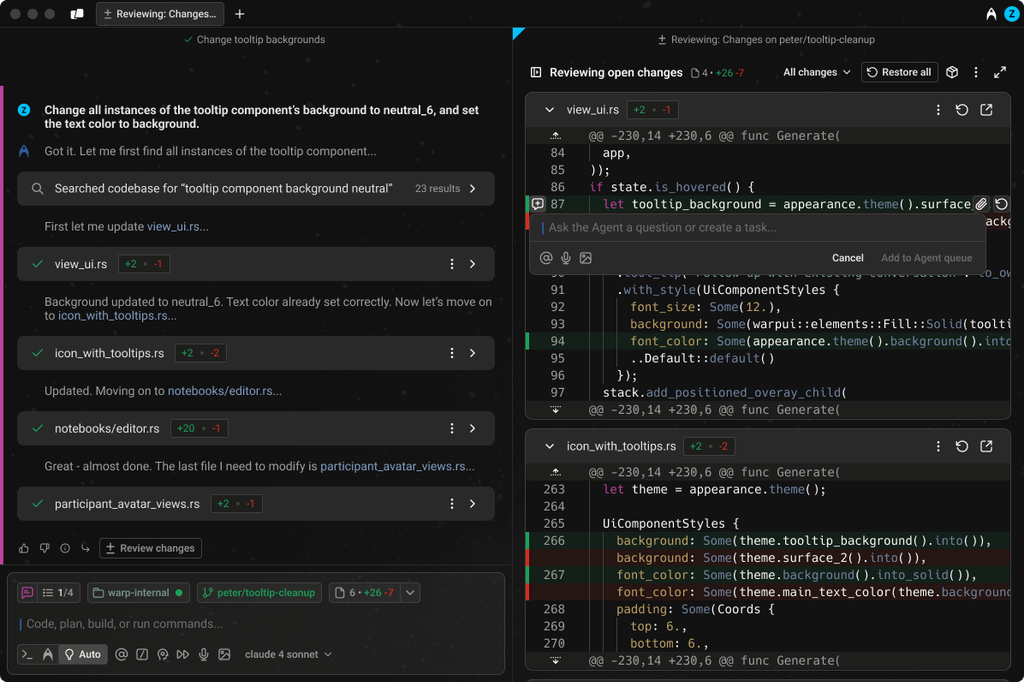Image resolution: width=1024 pixels, height=682 pixels.
Task: Click the thumbs down feedback icon
Action: (x=44, y=548)
